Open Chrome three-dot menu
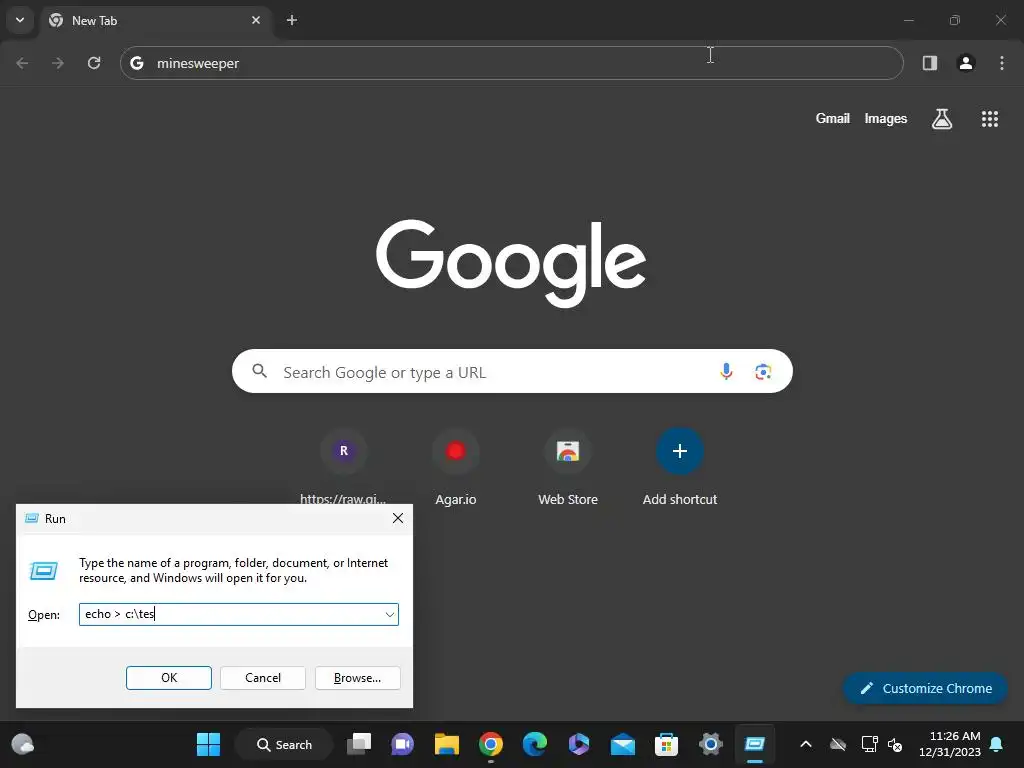Screen dimensions: 1024x768 point(1002,63)
